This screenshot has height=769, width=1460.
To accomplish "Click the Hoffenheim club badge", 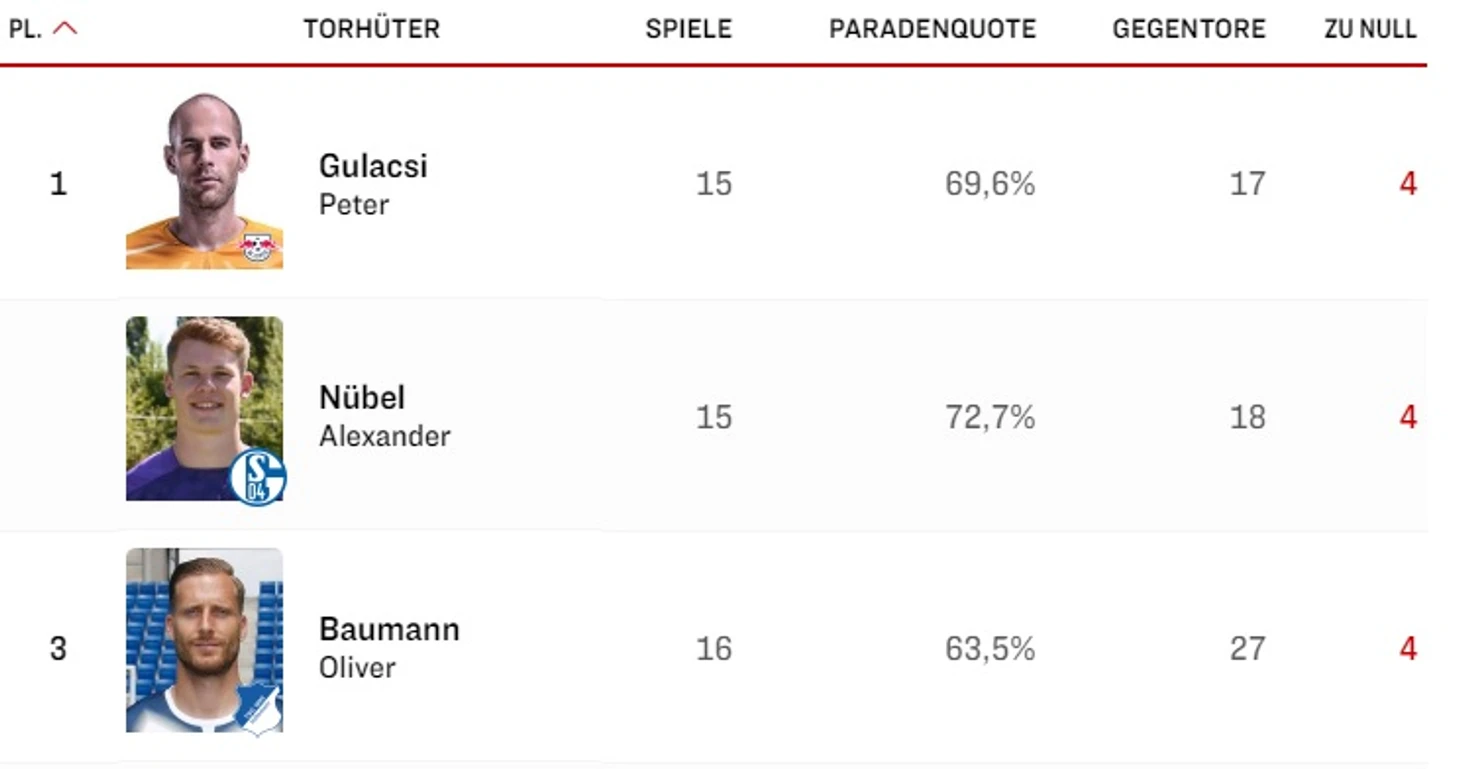I will tap(257, 710).
